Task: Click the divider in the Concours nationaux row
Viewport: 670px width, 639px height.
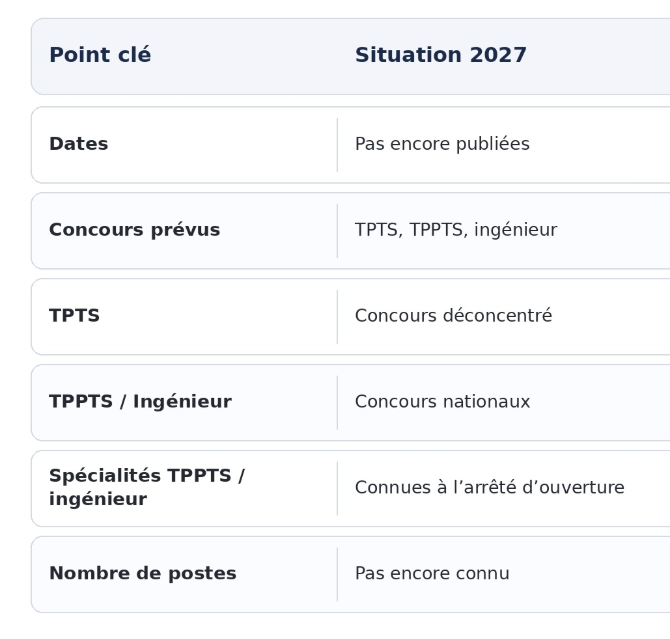Action: (x=337, y=402)
